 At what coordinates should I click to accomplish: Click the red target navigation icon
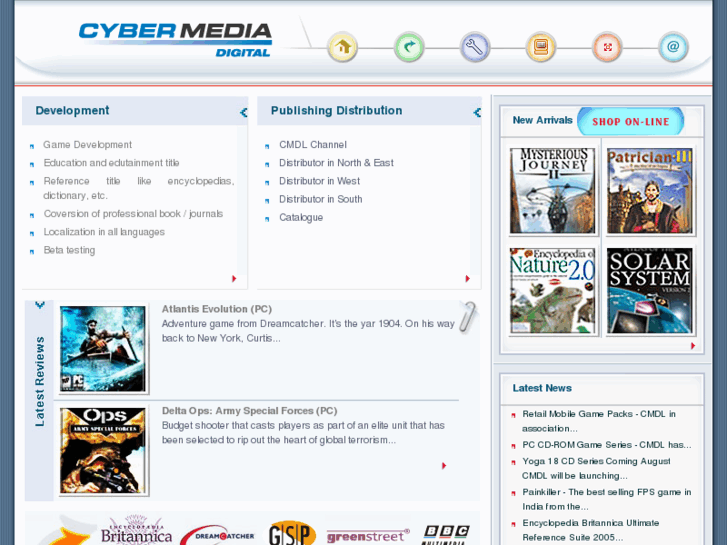(607, 47)
